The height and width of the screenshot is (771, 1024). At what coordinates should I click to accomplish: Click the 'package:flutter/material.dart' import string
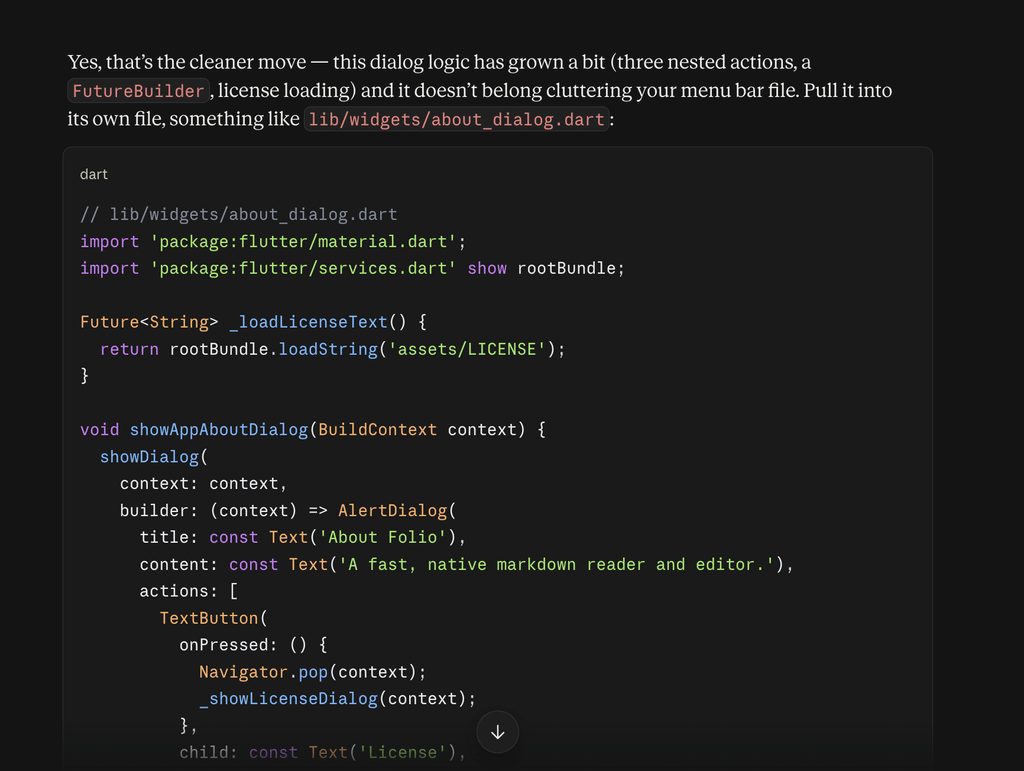[x=303, y=242]
